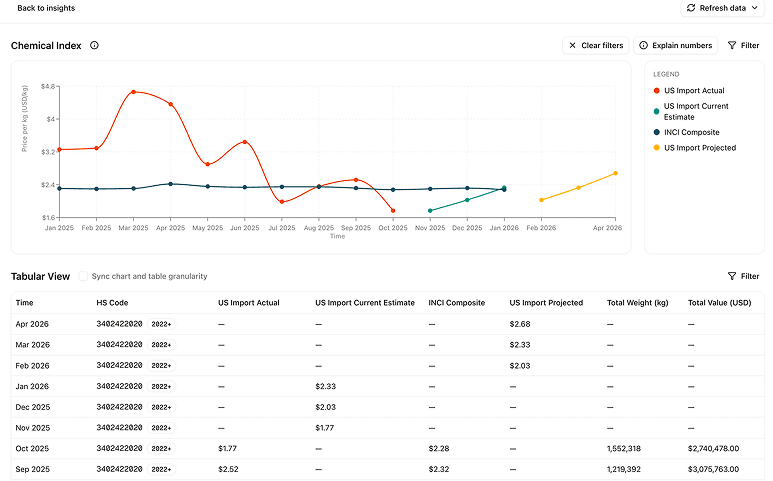Image resolution: width=773 pixels, height=481 pixels.
Task: Click the refresh icon in Refresh data
Action: point(691,8)
